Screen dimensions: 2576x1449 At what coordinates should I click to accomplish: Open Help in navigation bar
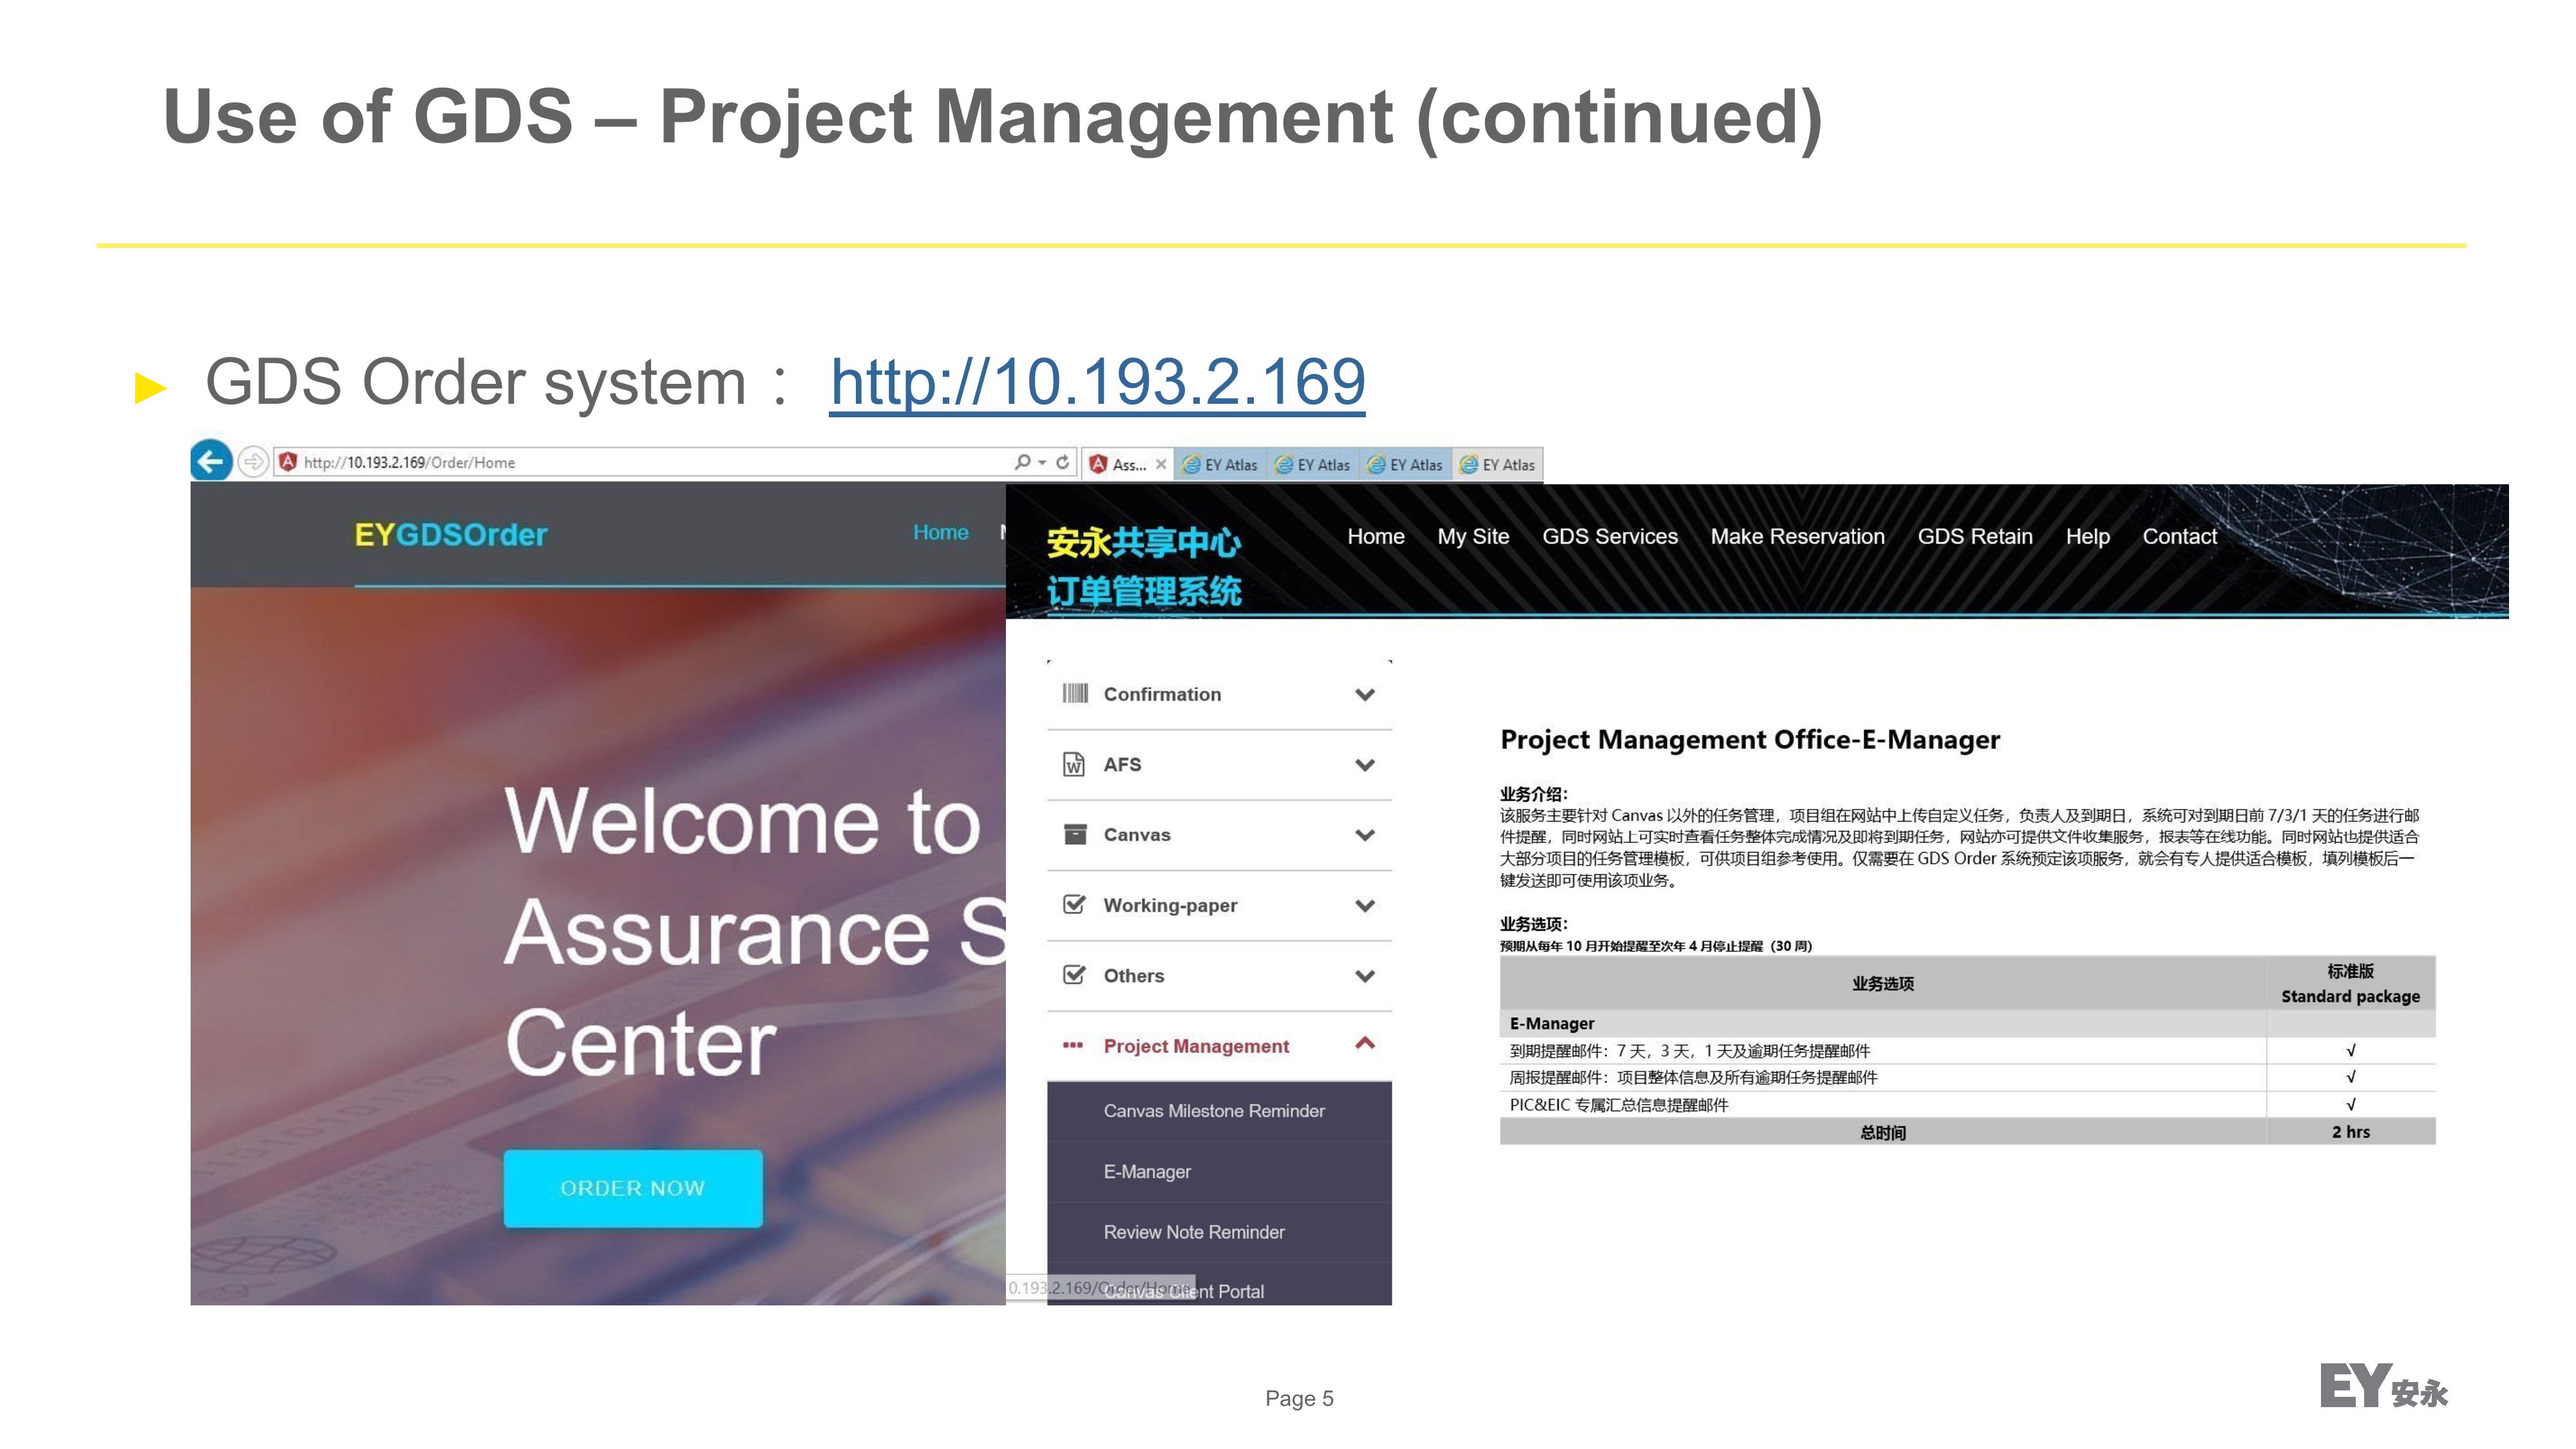click(2087, 537)
